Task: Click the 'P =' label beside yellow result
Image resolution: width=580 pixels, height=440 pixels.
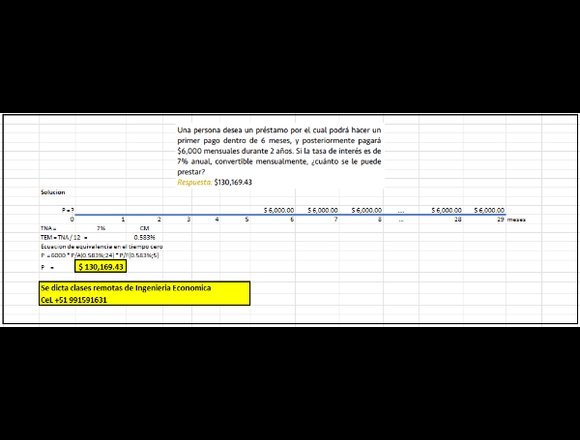Action: tap(47, 267)
